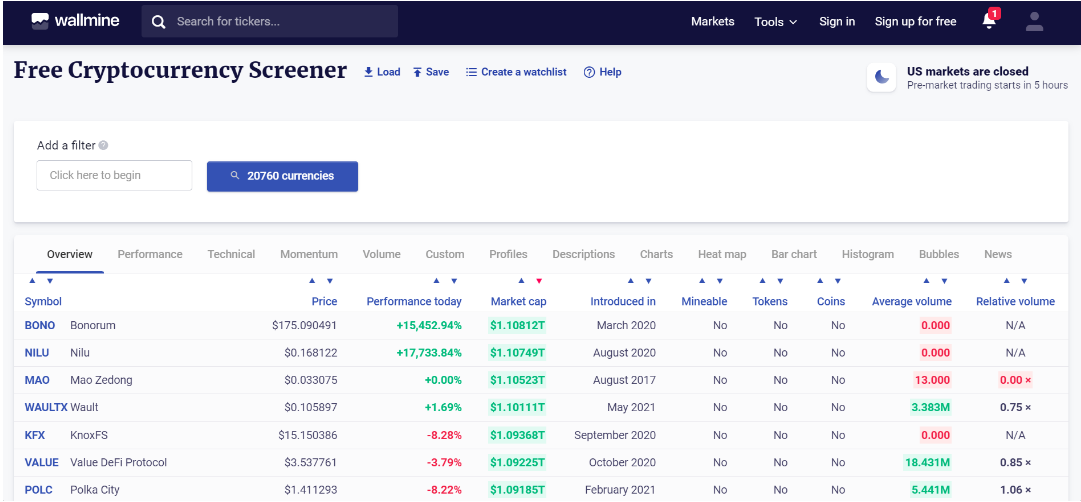
Task: Click the magnifier icon in the search bar
Action: (x=159, y=22)
